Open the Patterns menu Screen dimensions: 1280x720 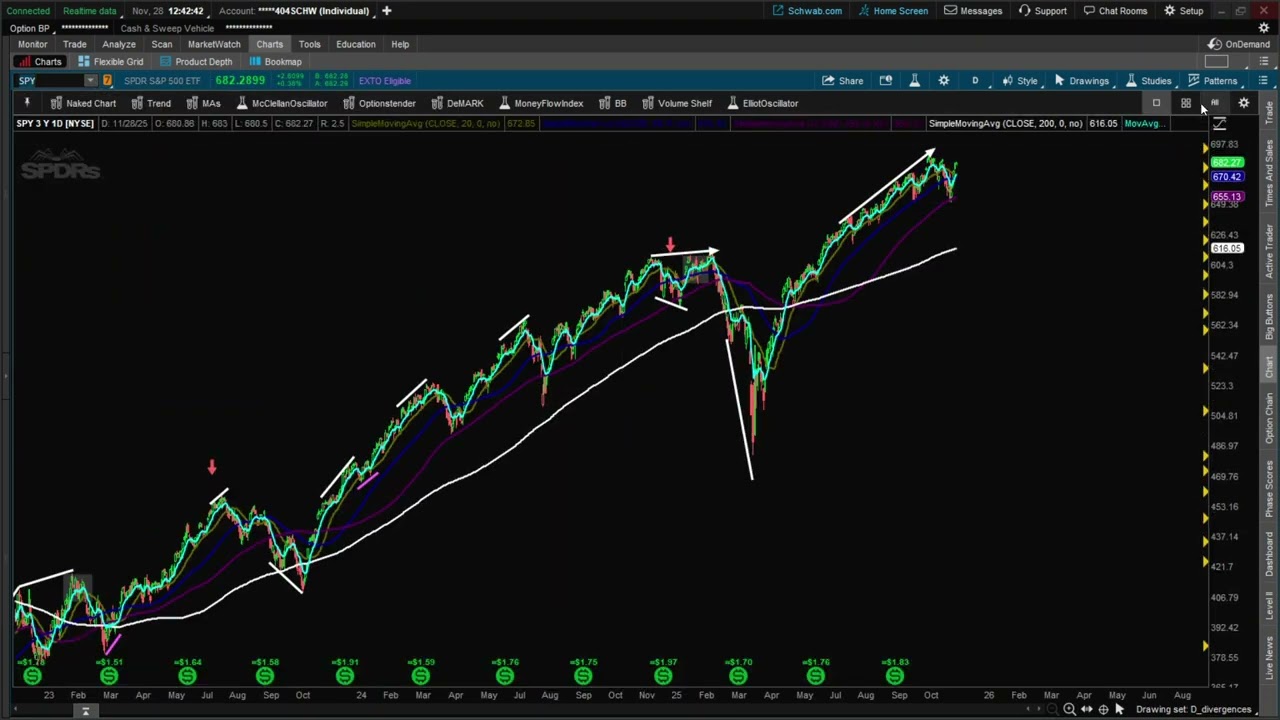click(x=1212, y=81)
